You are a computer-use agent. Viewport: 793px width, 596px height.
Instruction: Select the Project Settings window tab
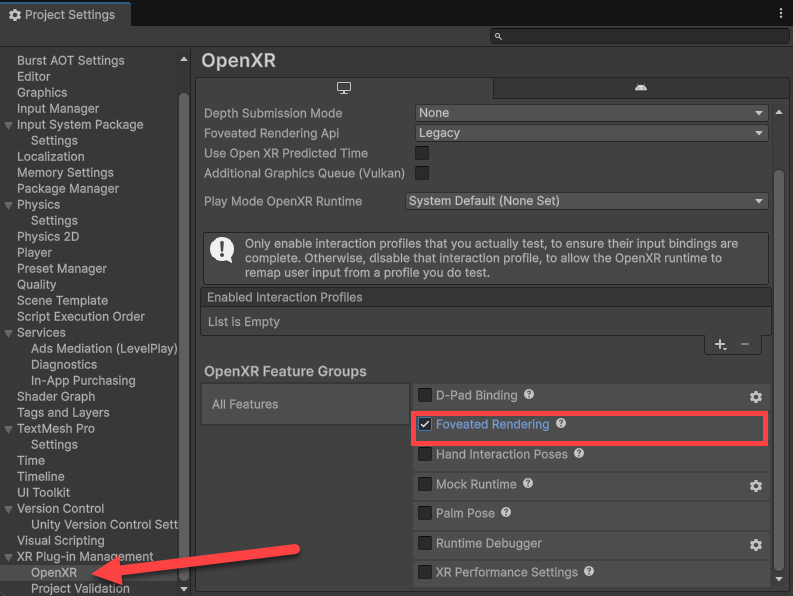pyautogui.click(x=65, y=15)
